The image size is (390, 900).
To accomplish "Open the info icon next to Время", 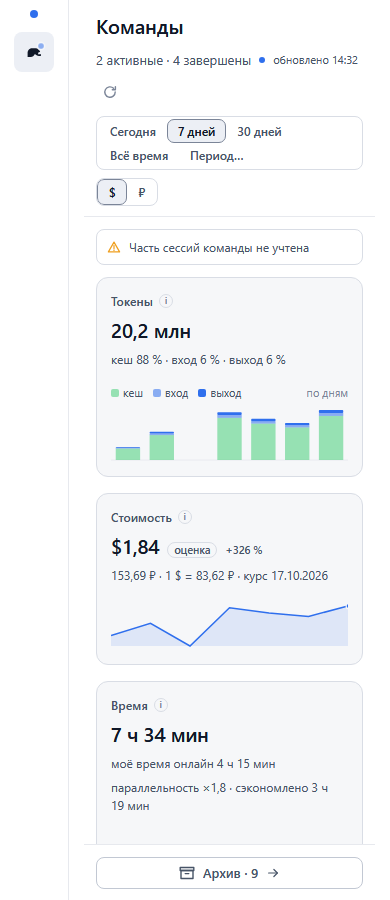I will 161,705.
